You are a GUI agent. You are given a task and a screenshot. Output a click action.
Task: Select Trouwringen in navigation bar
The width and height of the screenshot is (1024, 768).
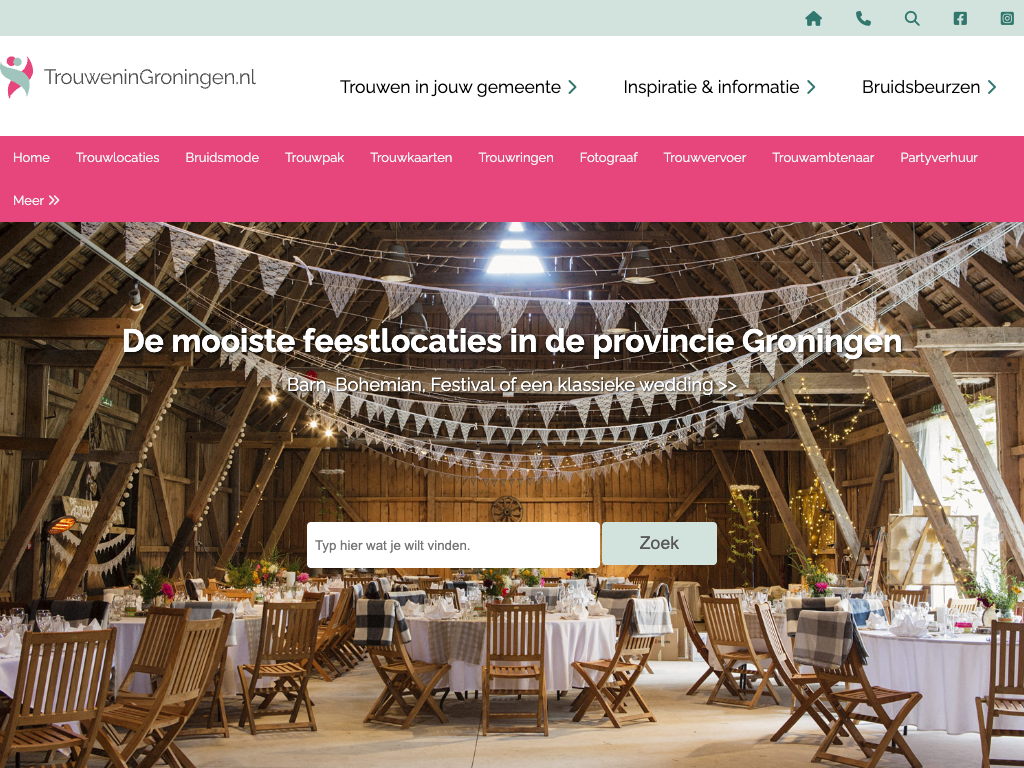516,157
